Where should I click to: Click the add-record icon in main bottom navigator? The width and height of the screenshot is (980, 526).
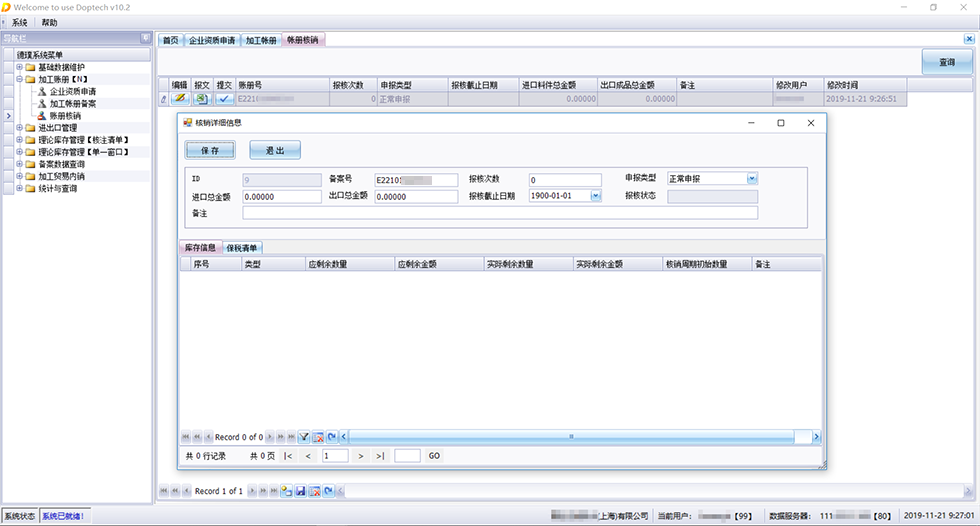point(286,491)
